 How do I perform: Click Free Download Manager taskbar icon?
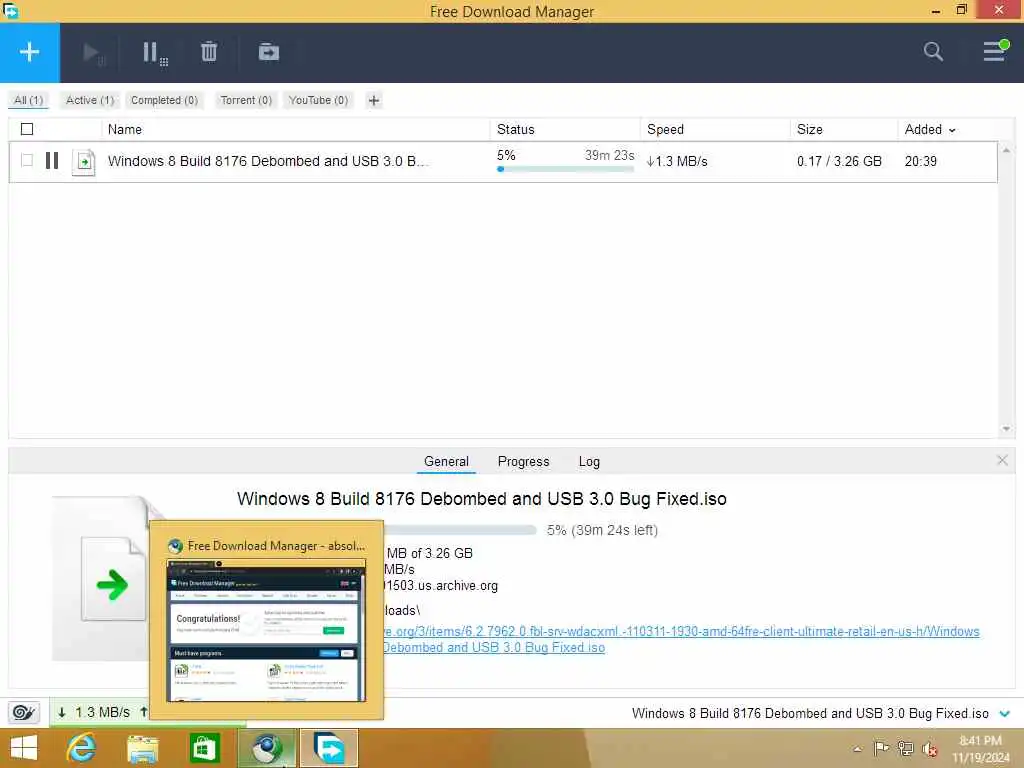coord(328,748)
